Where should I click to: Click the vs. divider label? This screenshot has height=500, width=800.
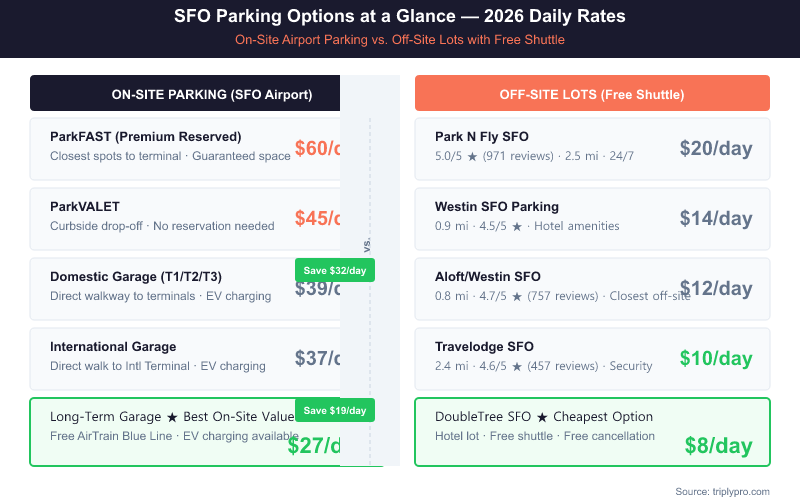pyautogui.click(x=369, y=244)
